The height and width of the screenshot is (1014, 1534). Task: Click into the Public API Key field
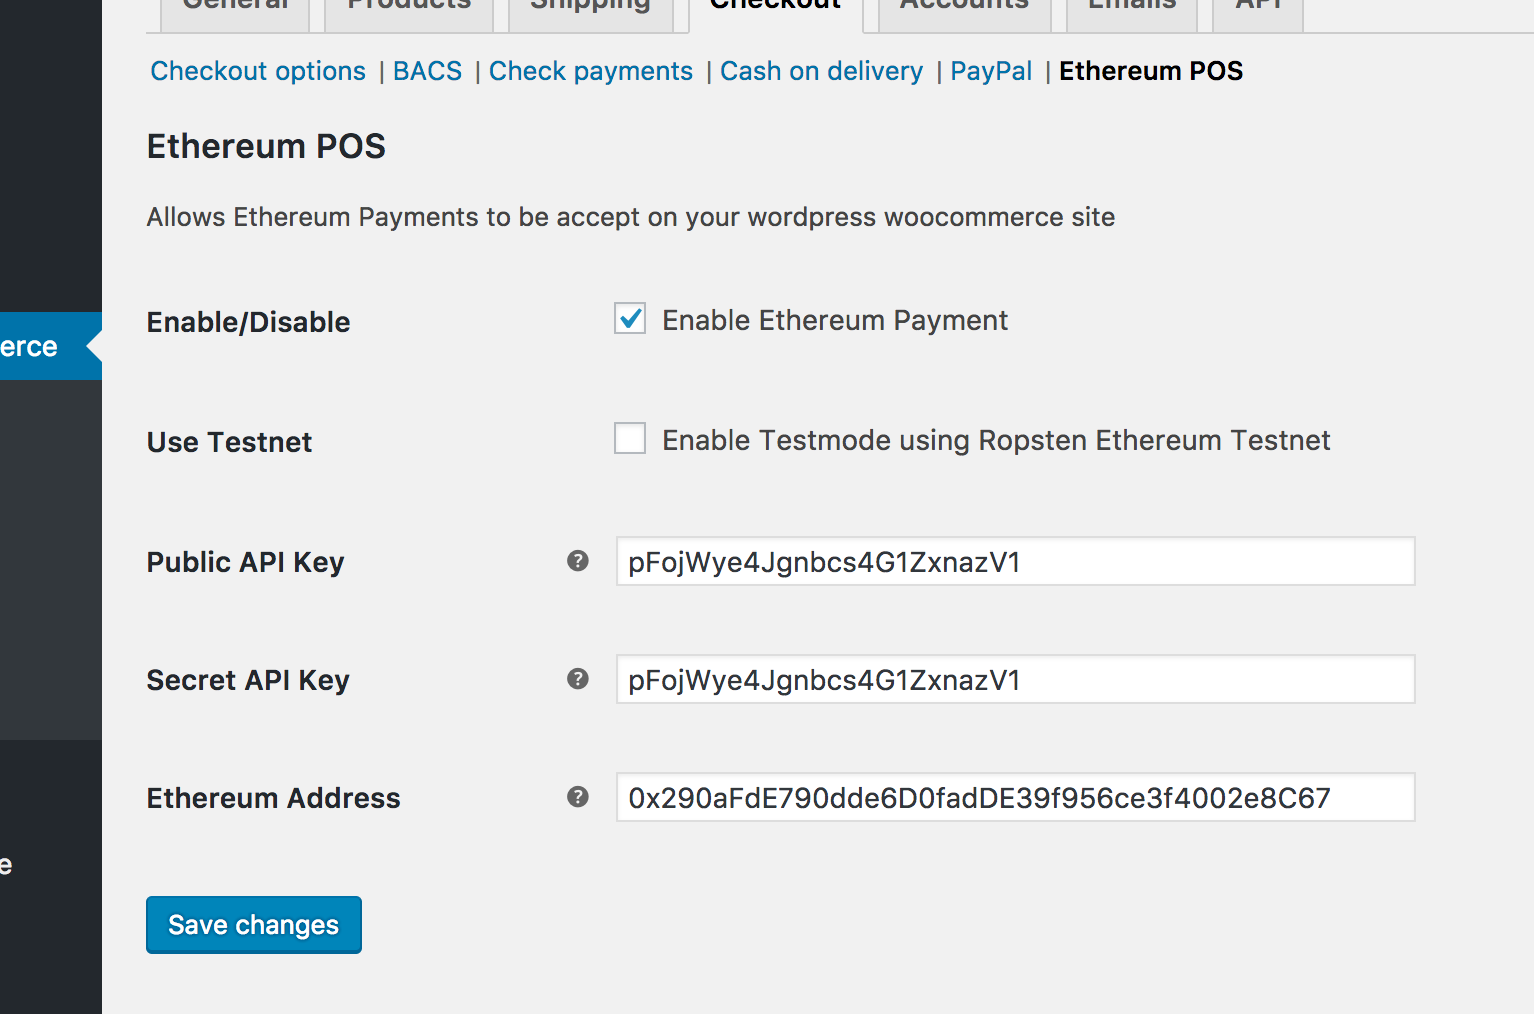pos(1015,561)
